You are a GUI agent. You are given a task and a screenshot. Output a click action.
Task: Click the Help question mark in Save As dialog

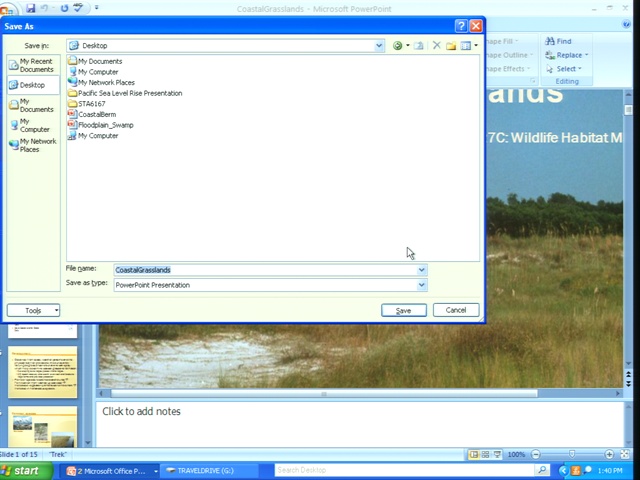coord(461,26)
